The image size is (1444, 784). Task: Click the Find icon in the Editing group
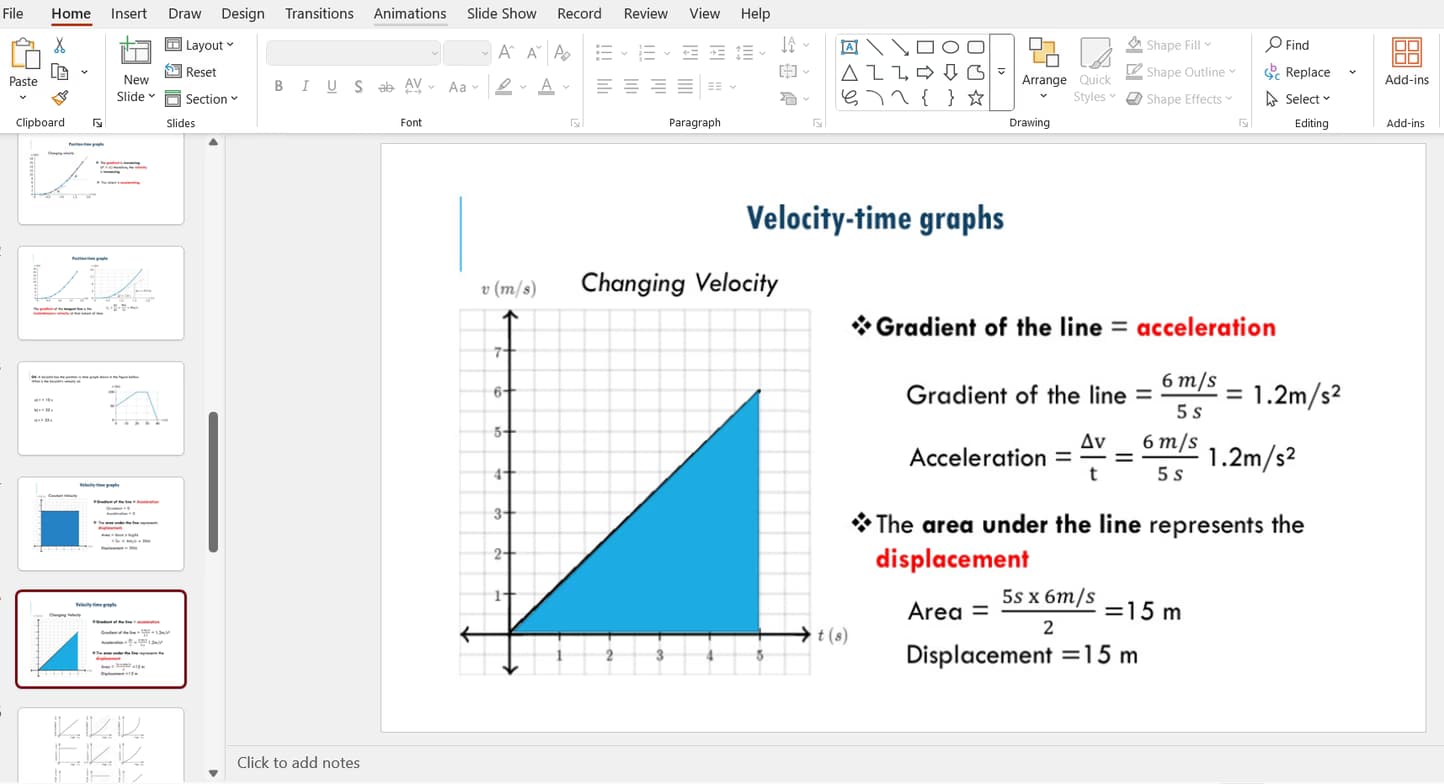click(1287, 44)
